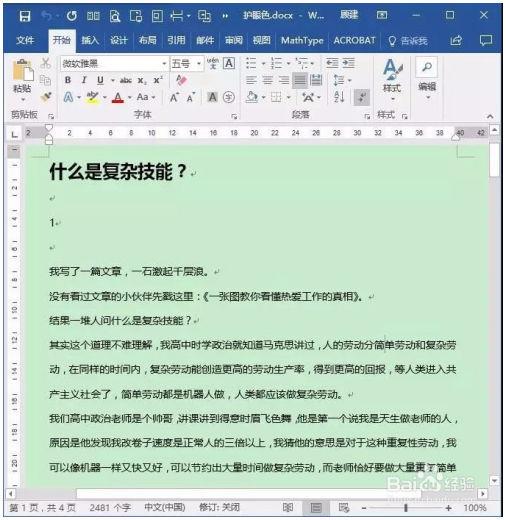Click the Sort A-Z icon
506x520 pixels.
pos(339,97)
